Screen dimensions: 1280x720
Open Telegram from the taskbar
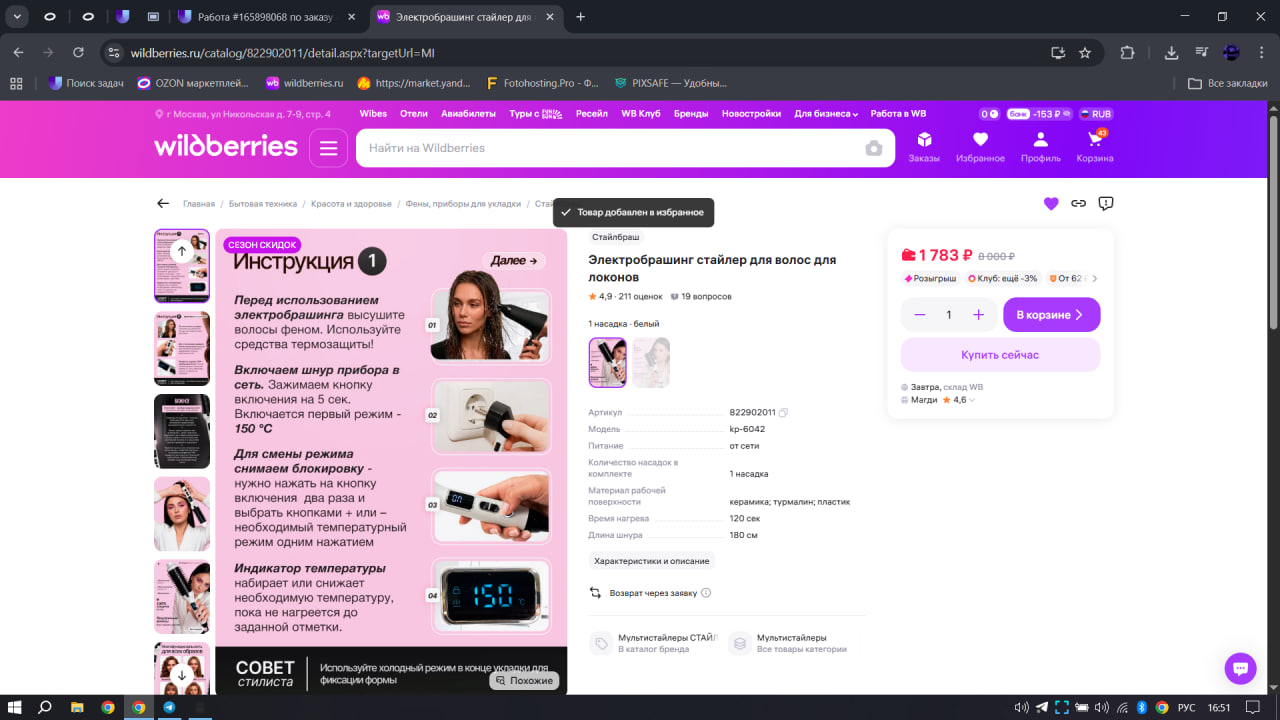click(169, 707)
